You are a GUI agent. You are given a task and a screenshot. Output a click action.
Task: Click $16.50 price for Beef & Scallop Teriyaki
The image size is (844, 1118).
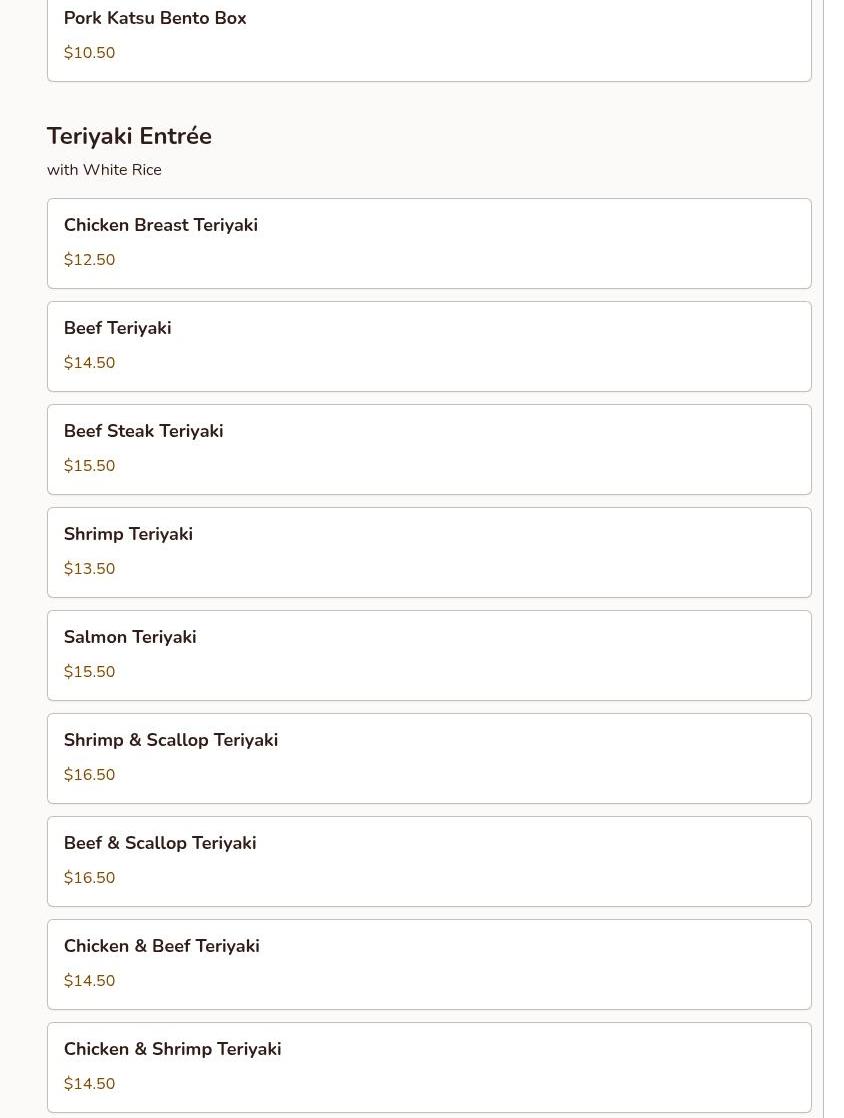pyautogui.click(x=90, y=878)
